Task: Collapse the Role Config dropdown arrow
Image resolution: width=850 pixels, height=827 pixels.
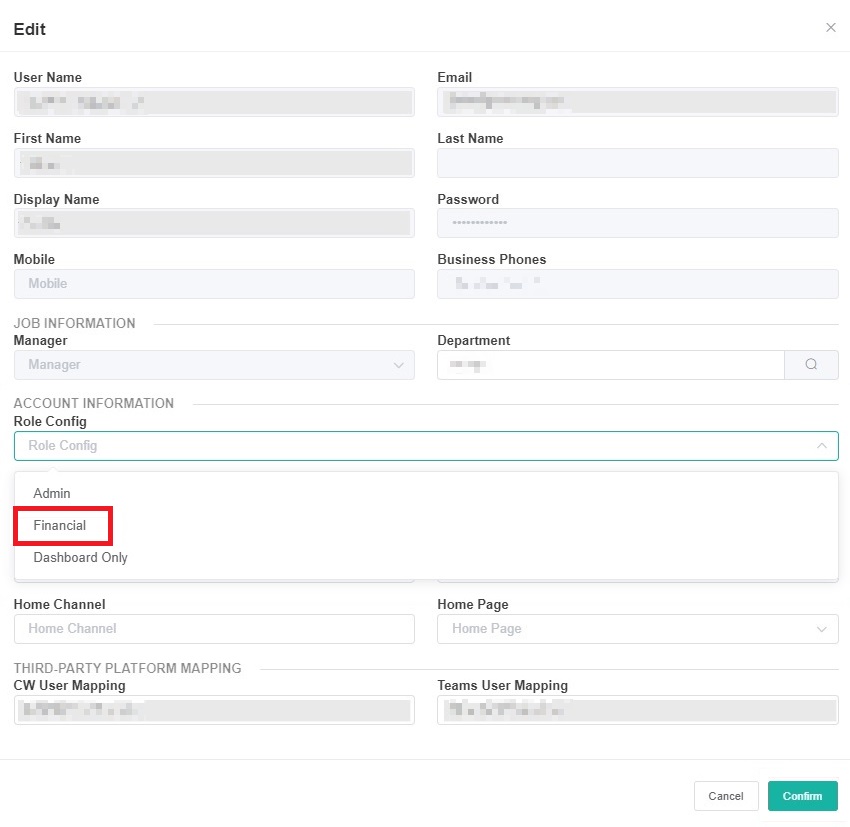Action: 821,446
